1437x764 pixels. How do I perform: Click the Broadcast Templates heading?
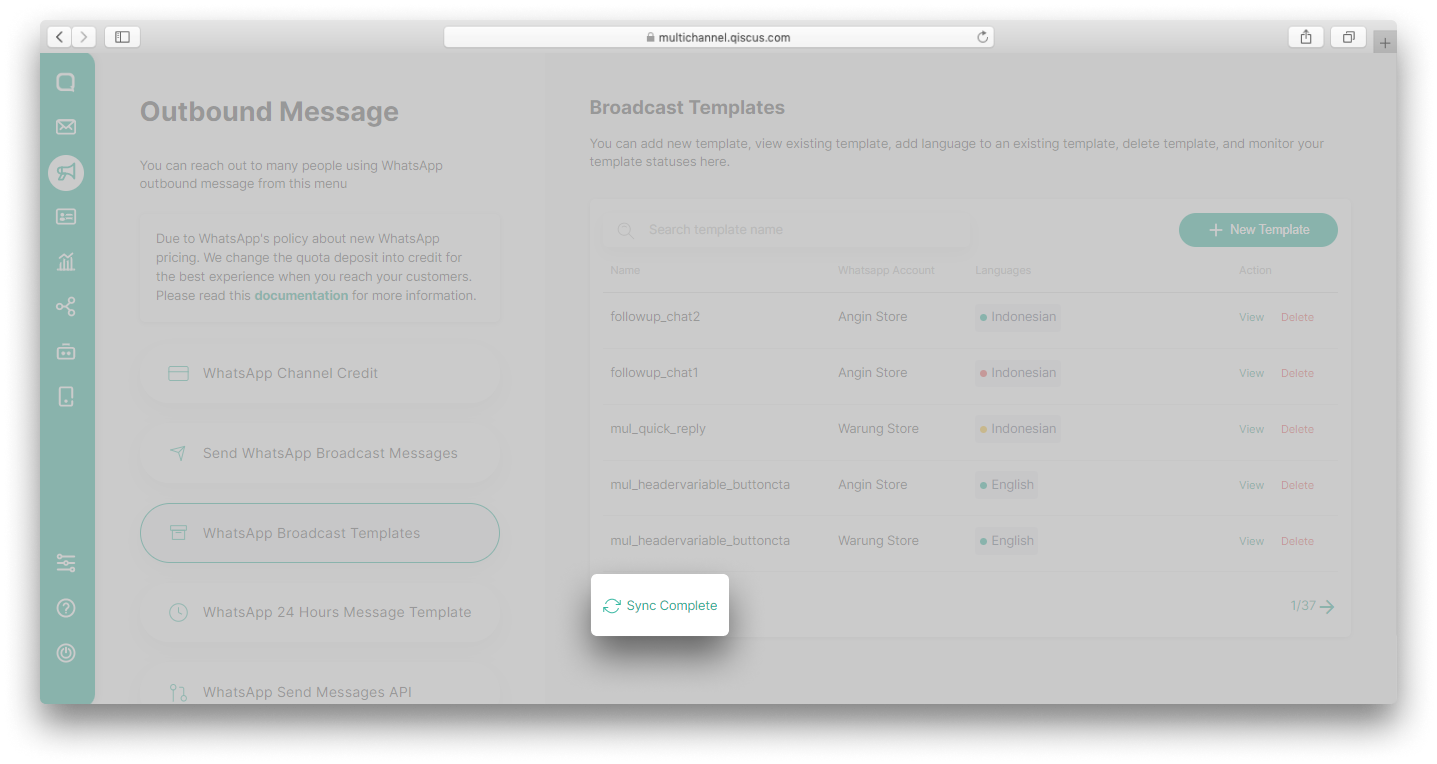coord(687,108)
